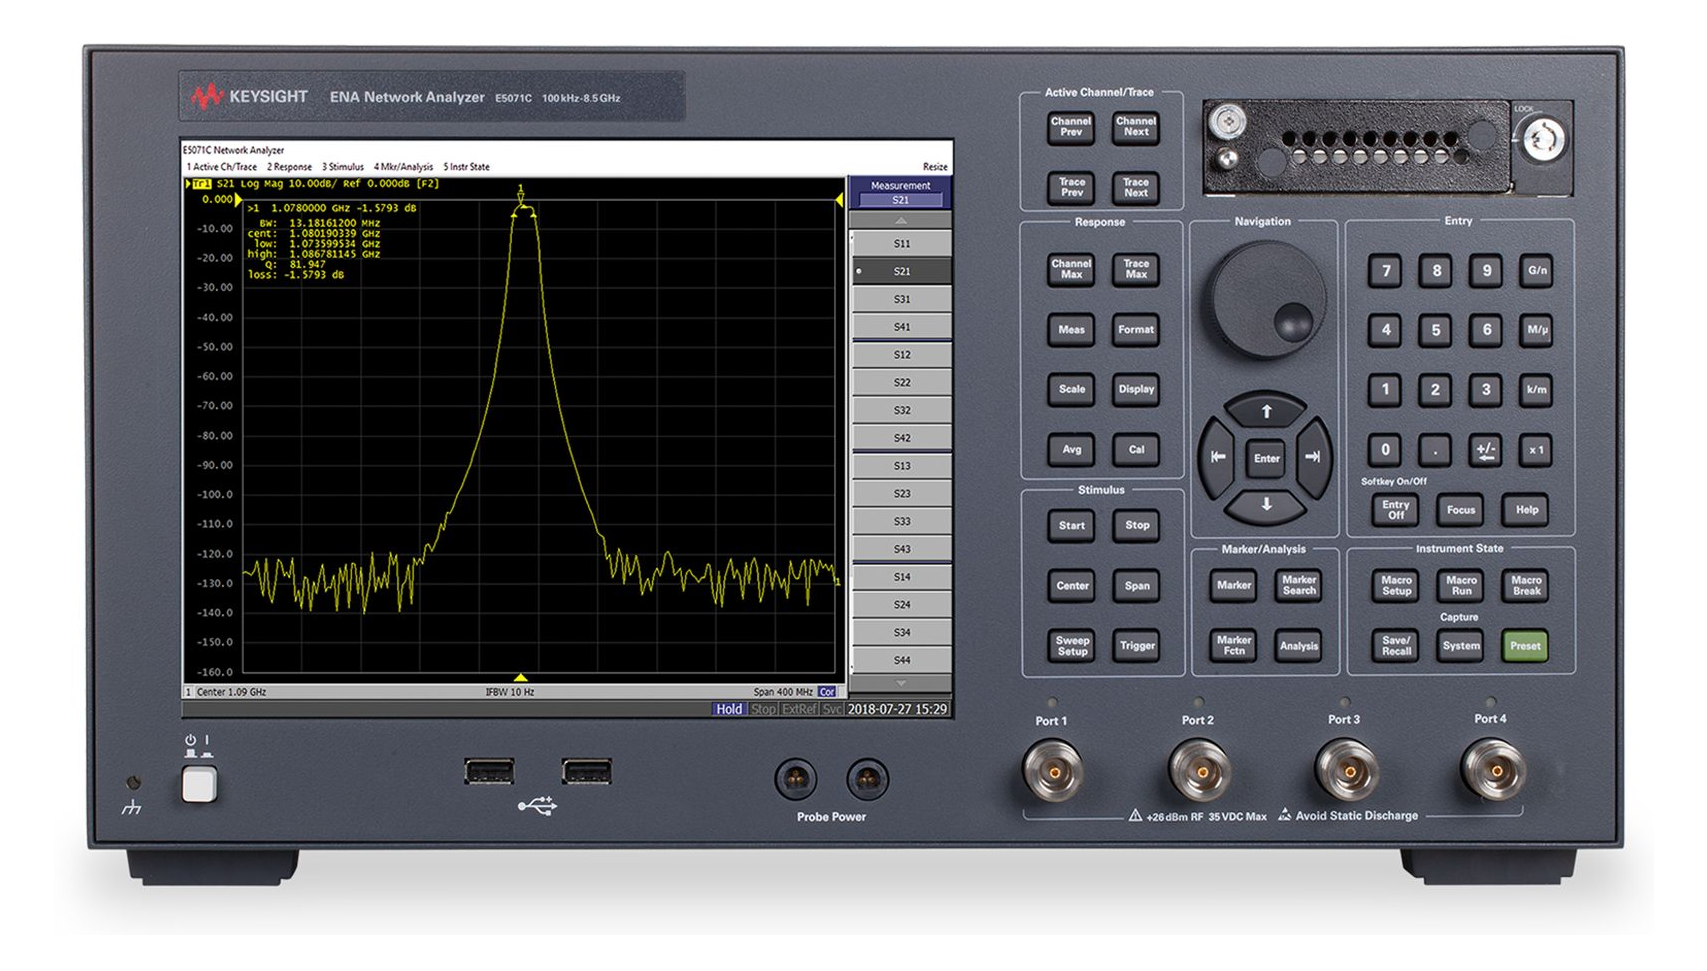Click the green Preset key
This screenshot has height=971, width=1707.
pos(1526,646)
